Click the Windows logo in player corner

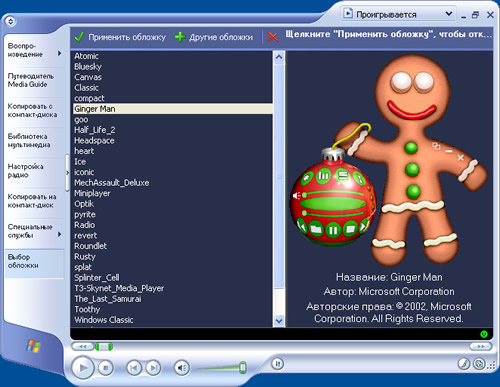(x=33, y=346)
